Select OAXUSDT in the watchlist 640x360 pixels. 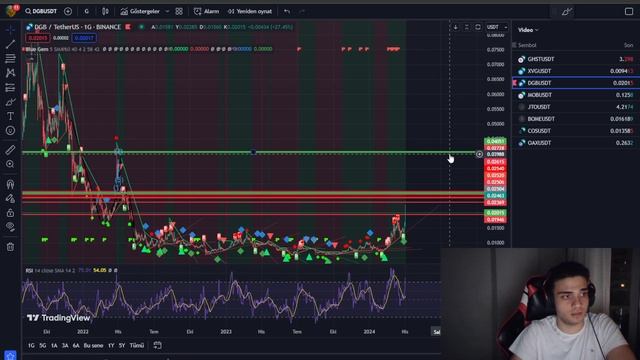coord(576,143)
